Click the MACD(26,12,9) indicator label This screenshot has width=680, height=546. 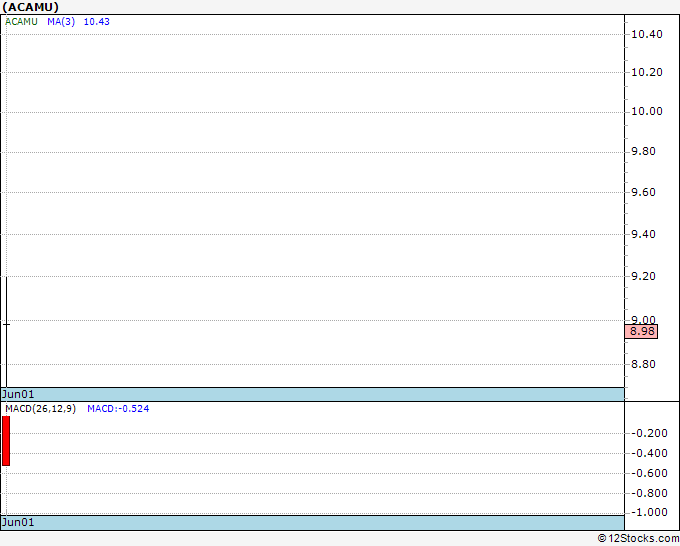tap(41, 409)
